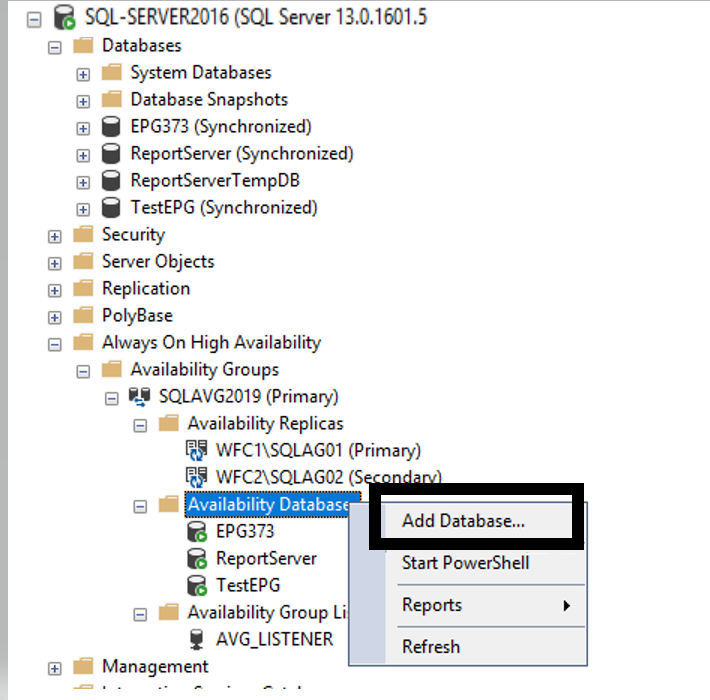Expand the PolyBase folder node

55,316
